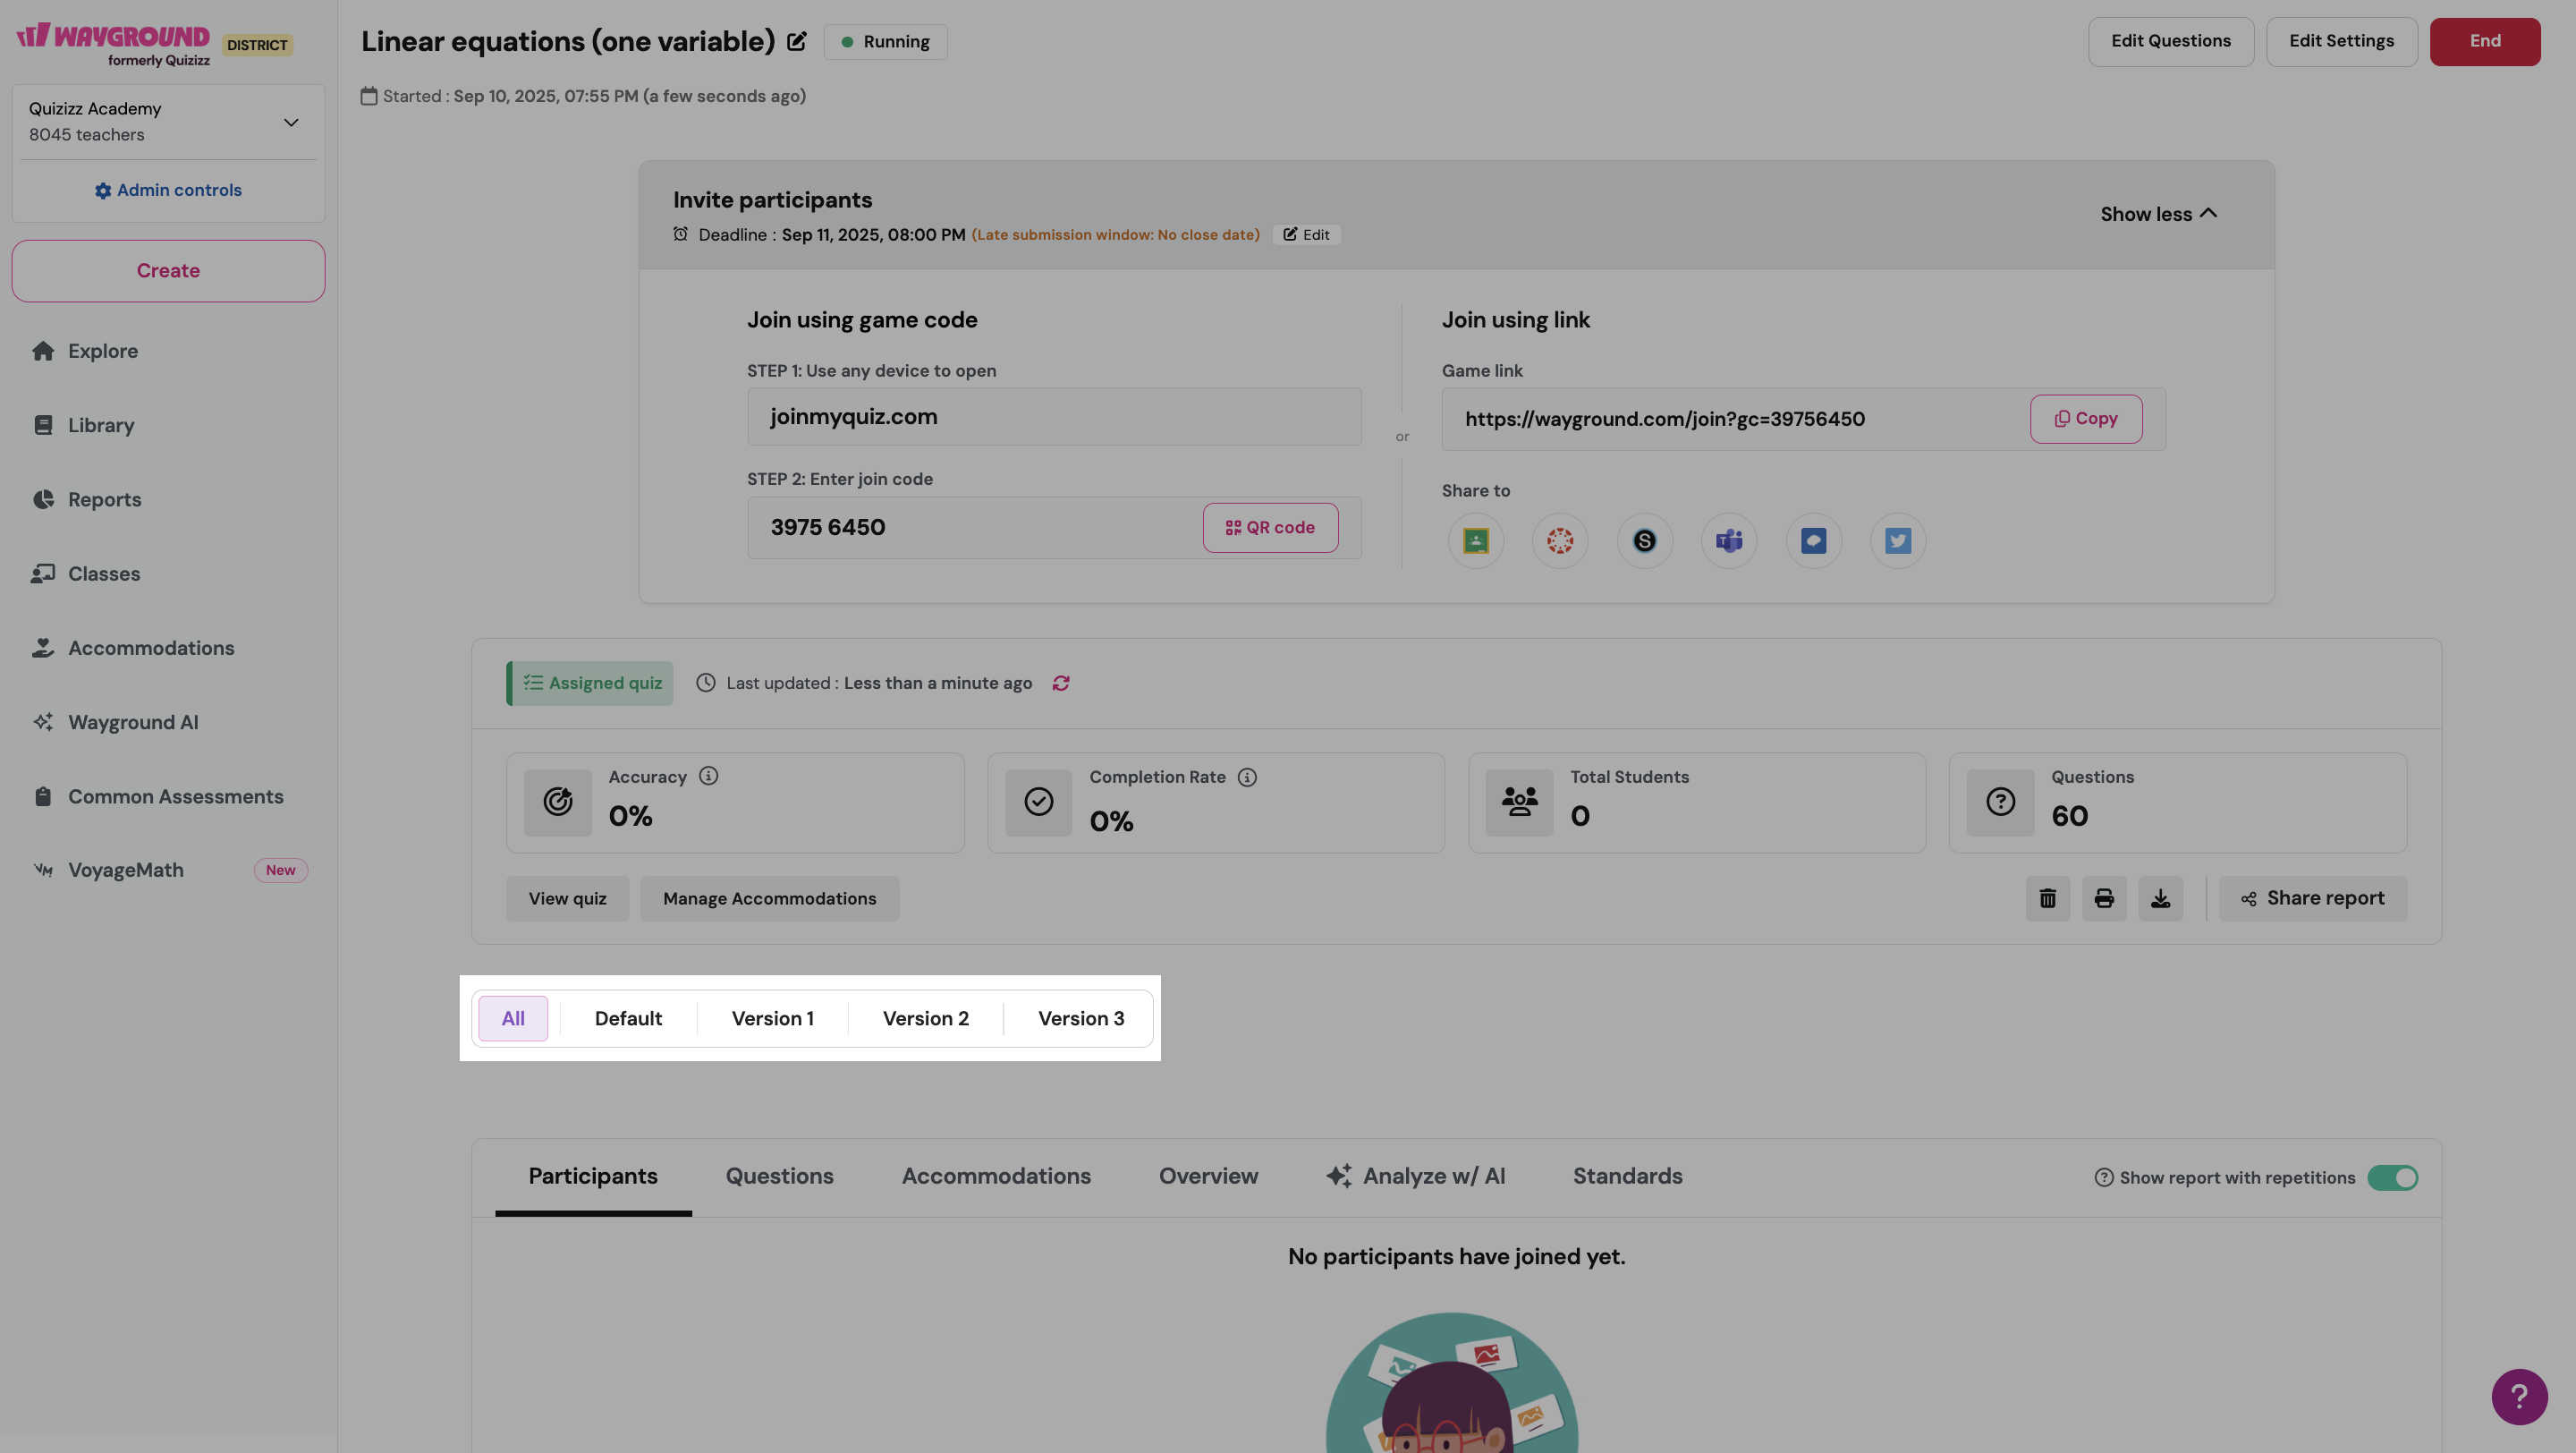Expand the Quizizz Academy organization dropdown
The height and width of the screenshot is (1453, 2576).
point(291,122)
